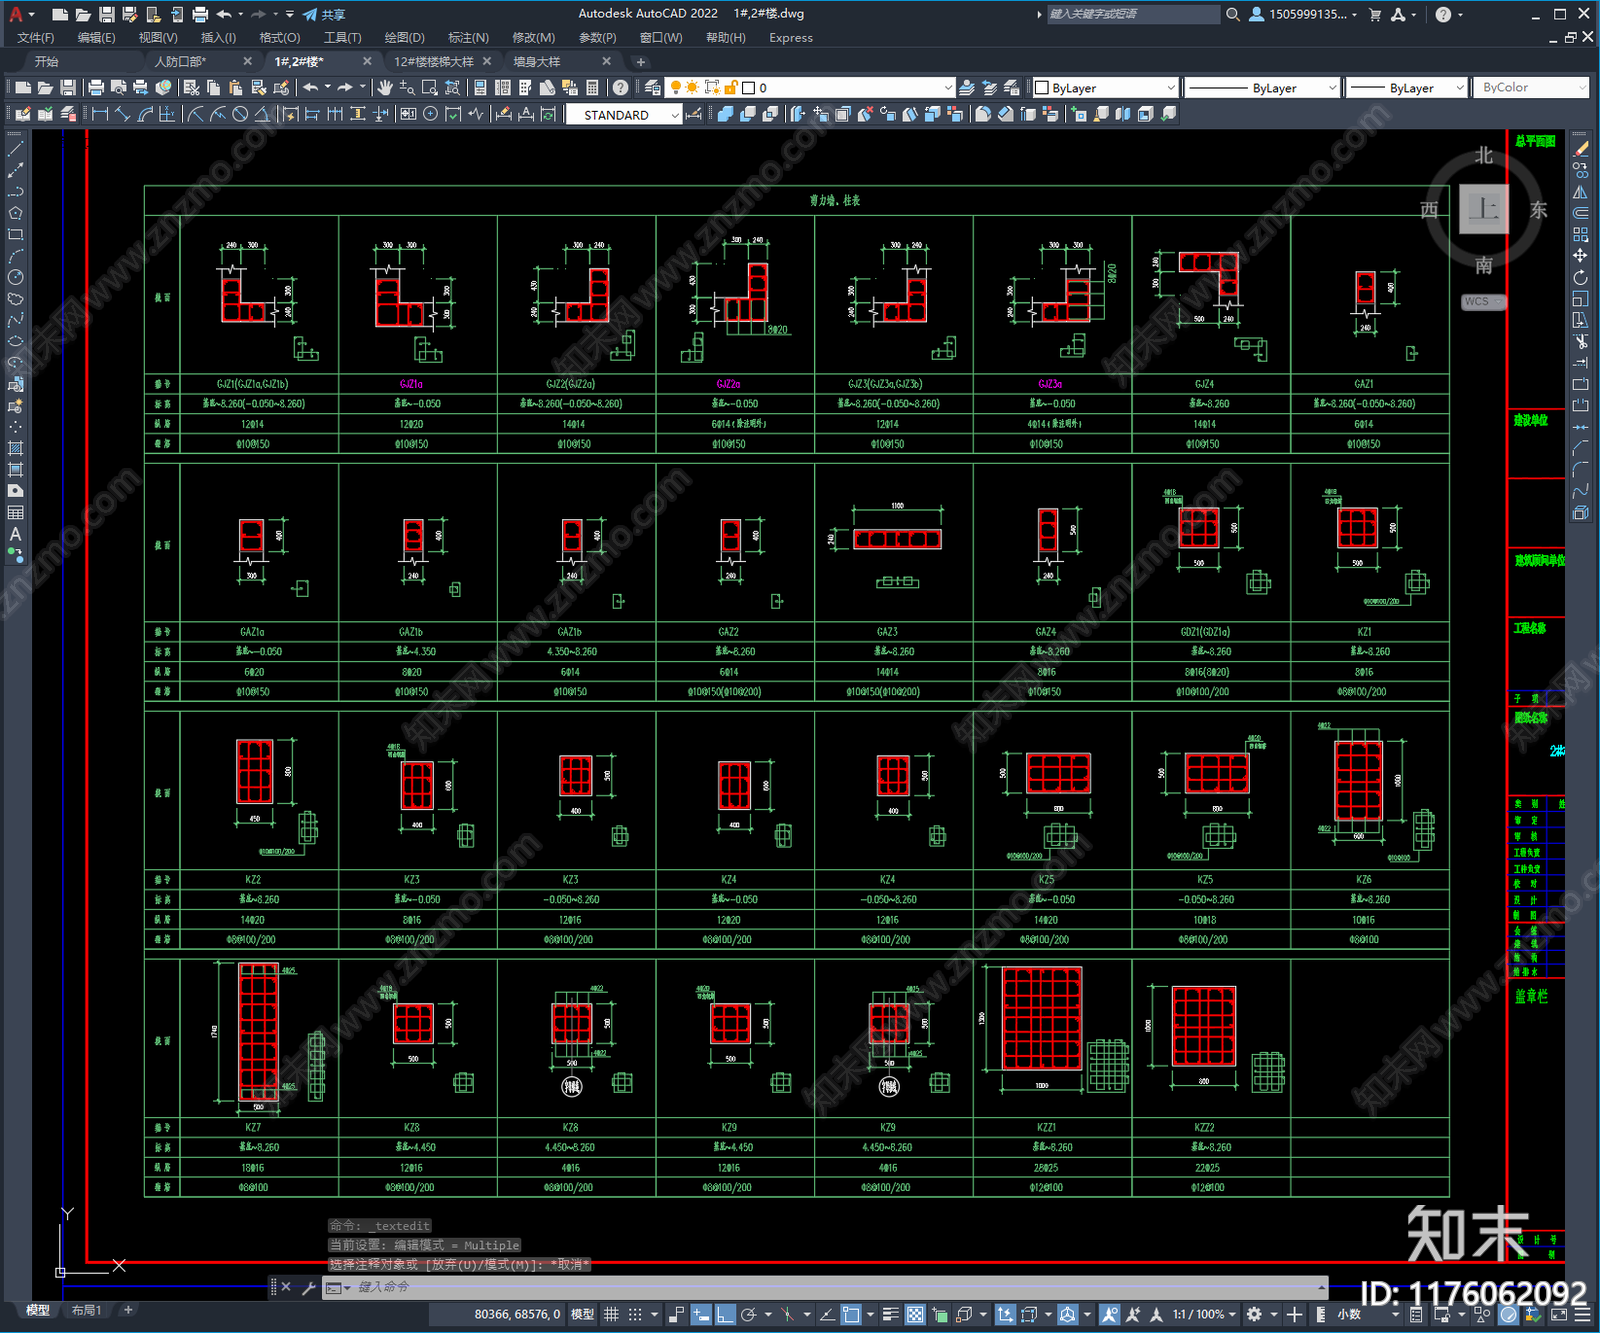The height and width of the screenshot is (1333, 1600).
Task: Toggle the drawing grid display
Action: [611, 1314]
